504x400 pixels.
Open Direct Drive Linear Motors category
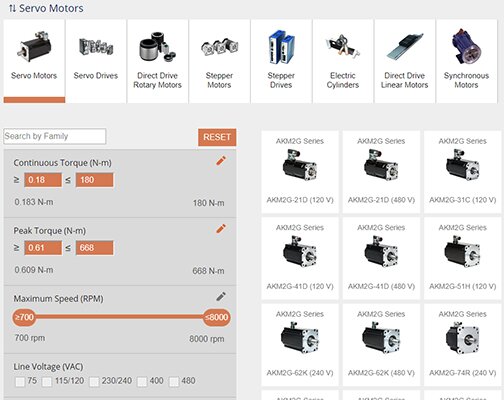(405, 61)
